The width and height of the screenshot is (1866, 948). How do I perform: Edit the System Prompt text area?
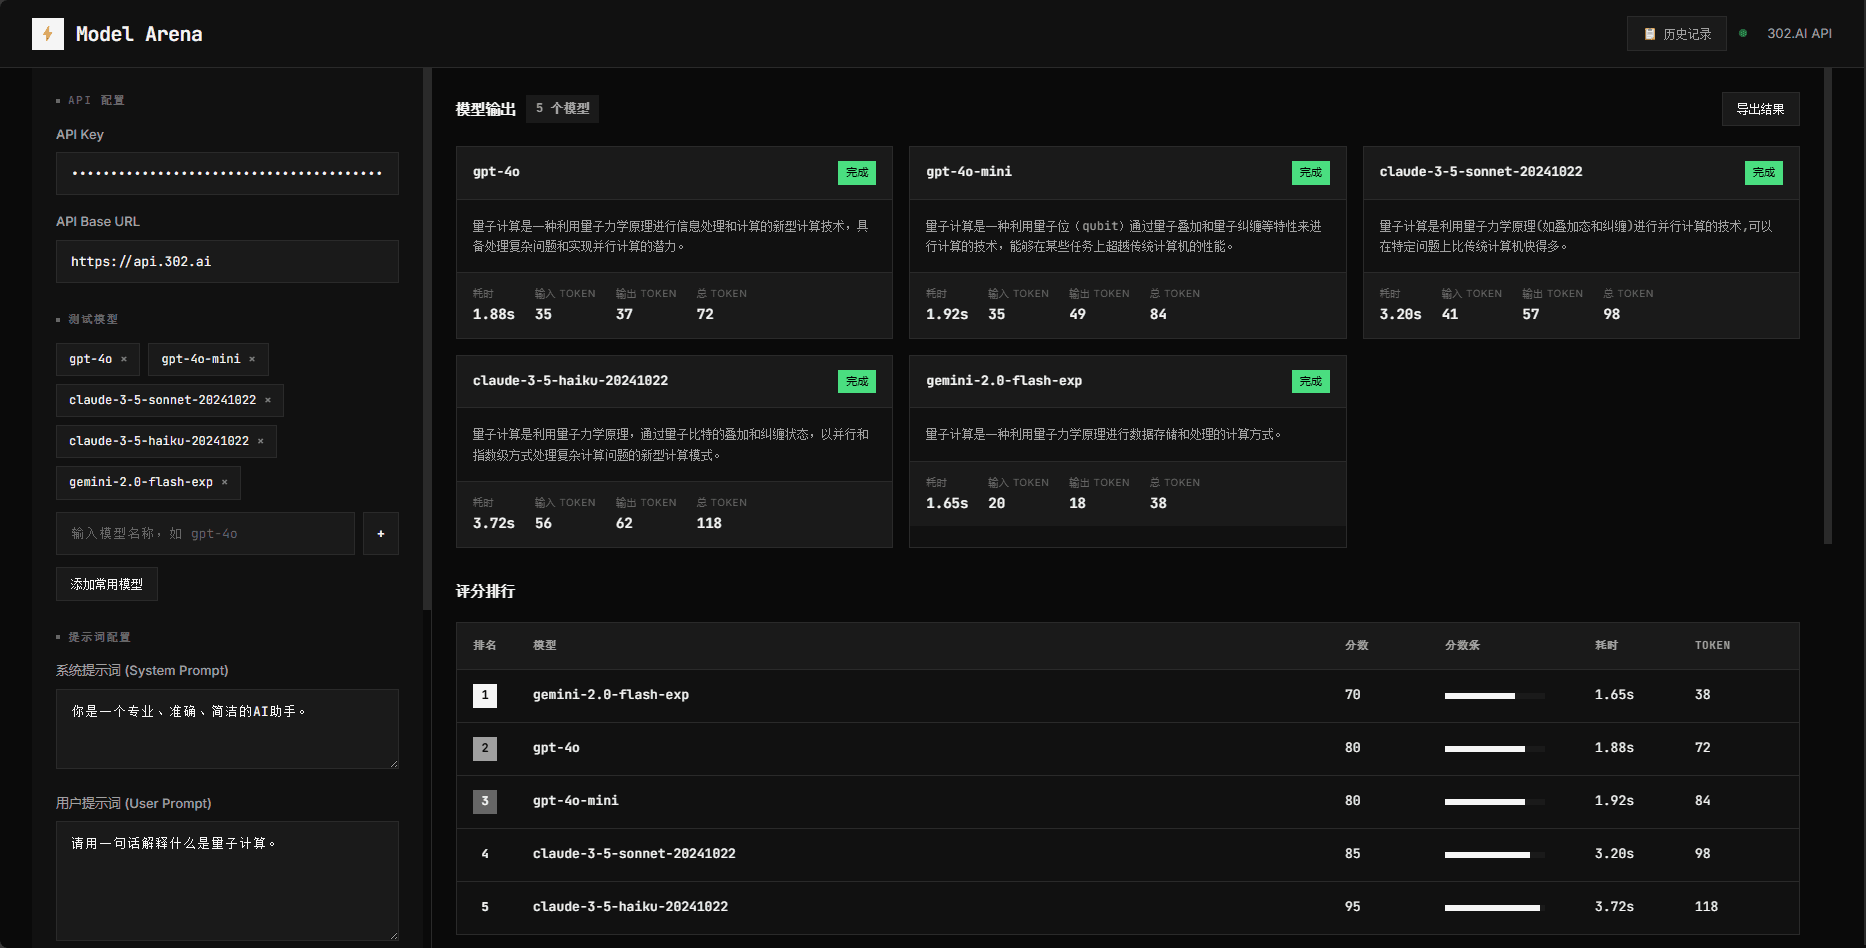227,728
